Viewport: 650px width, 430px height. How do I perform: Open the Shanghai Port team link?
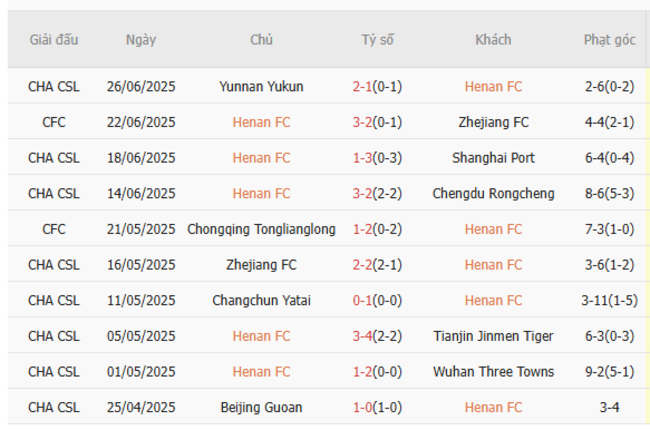pos(493,158)
